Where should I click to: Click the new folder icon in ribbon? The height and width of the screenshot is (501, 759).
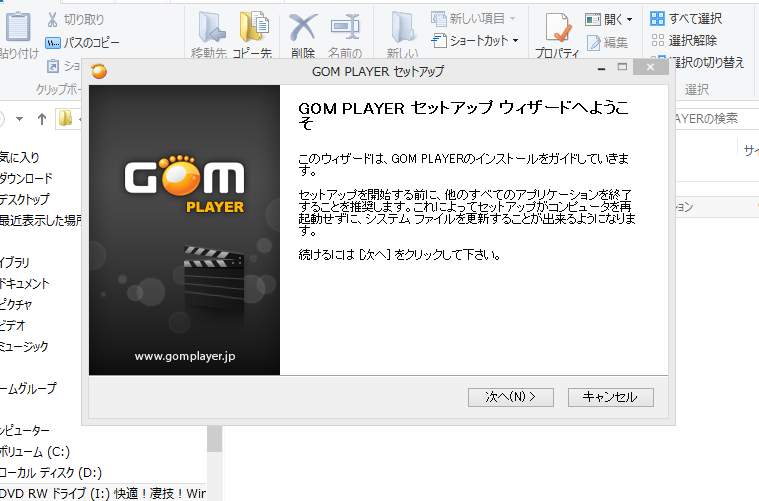point(403,28)
